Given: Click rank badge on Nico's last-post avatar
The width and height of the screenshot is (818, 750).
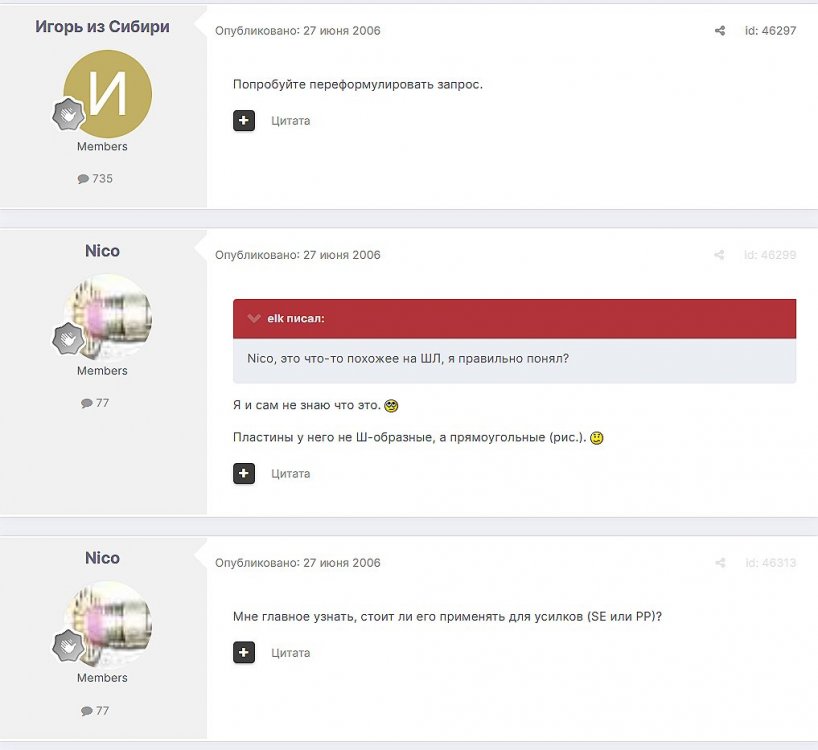Looking at the screenshot, I should click(68, 645).
